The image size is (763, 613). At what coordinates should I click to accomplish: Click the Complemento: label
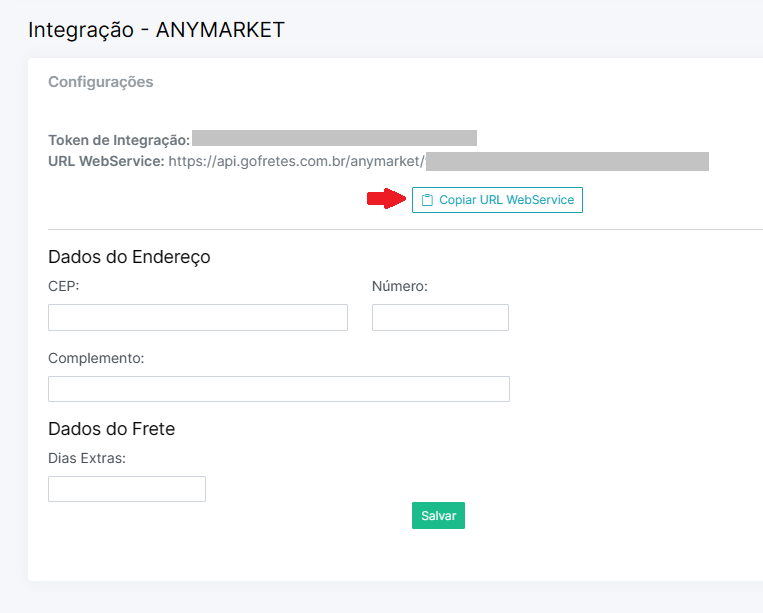[96, 358]
